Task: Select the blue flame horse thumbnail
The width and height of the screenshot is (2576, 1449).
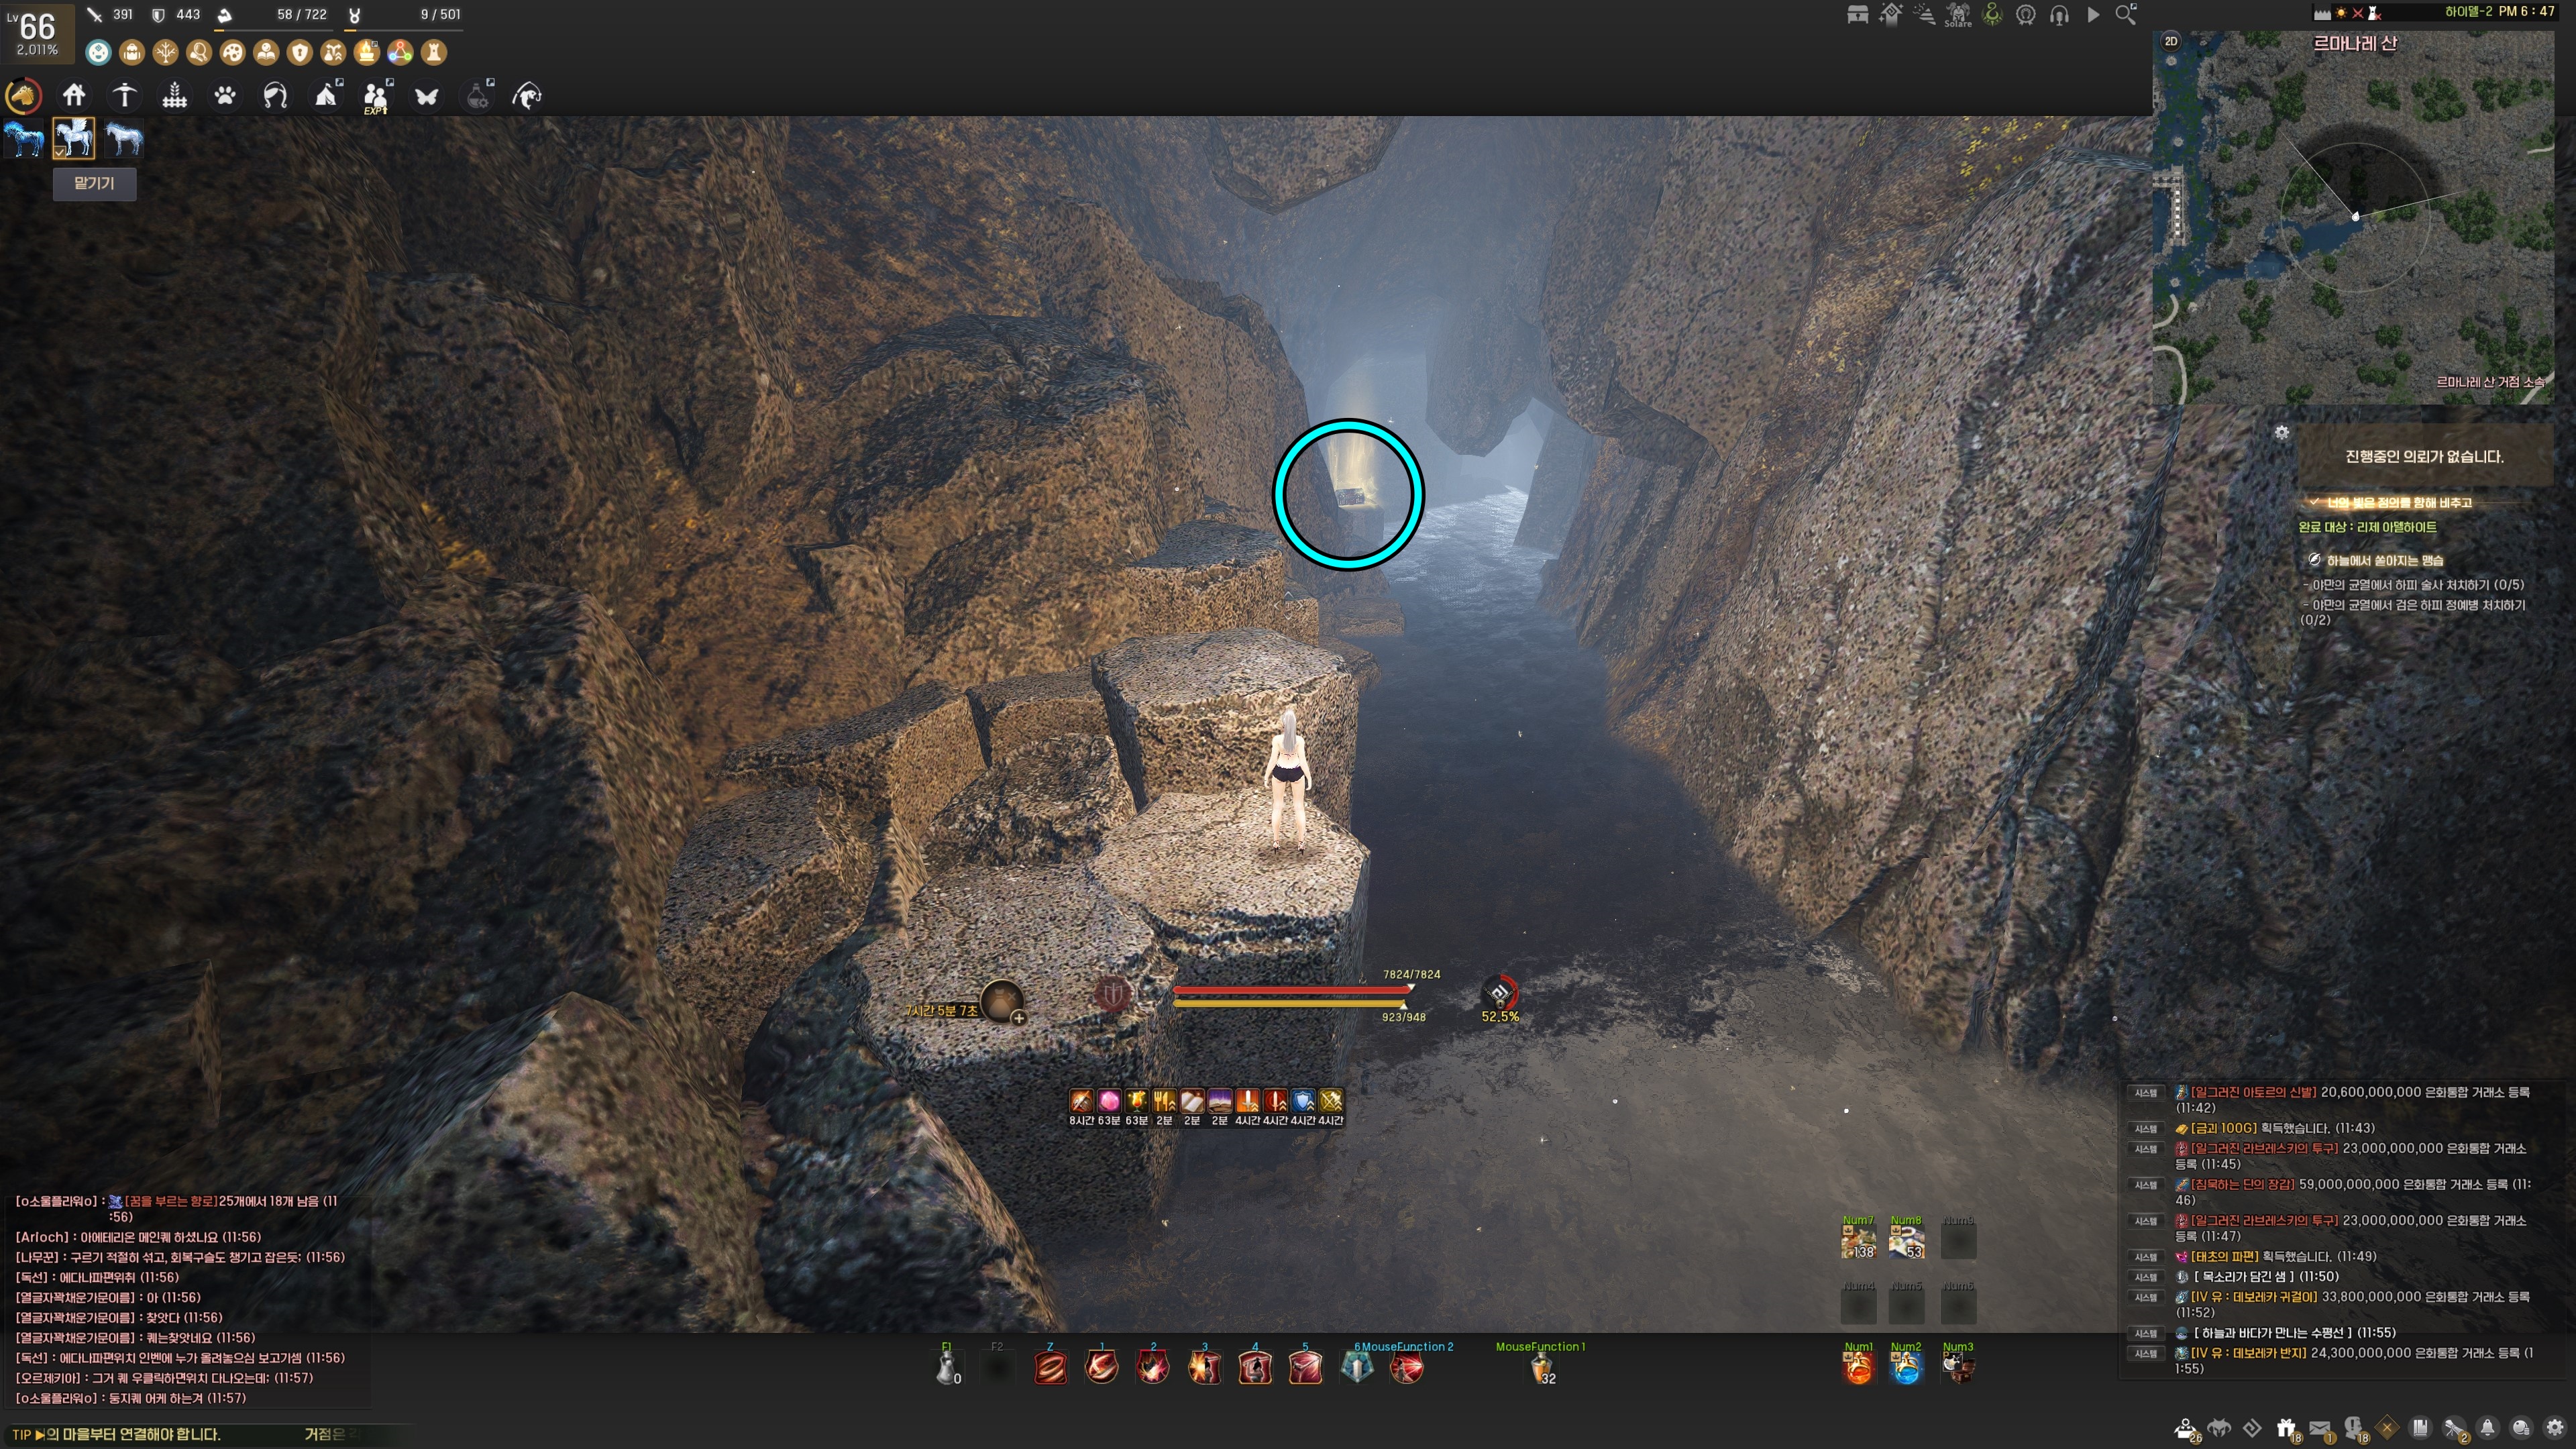Action: pyautogui.click(x=24, y=138)
